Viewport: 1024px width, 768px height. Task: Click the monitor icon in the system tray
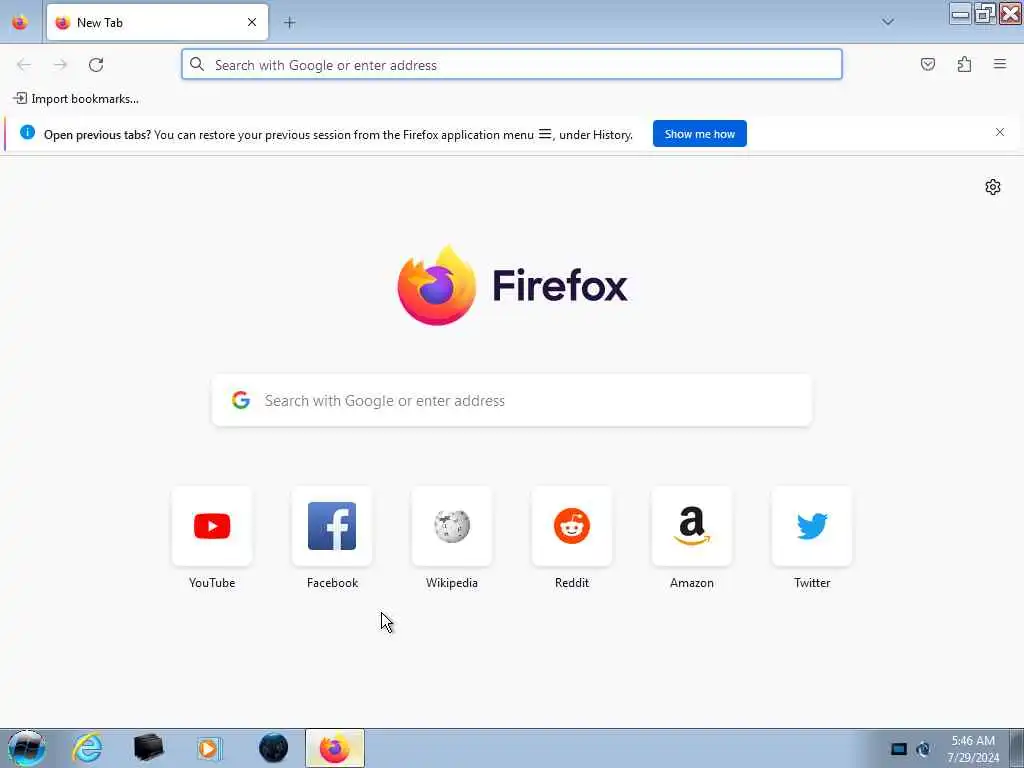point(899,749)
